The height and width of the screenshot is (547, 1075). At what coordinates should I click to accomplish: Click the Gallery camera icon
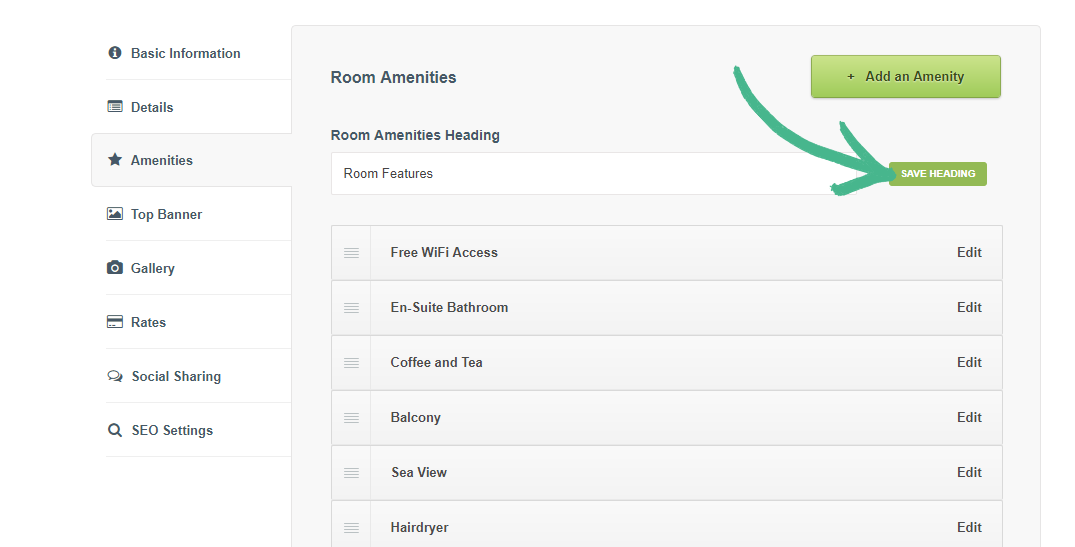115,268
